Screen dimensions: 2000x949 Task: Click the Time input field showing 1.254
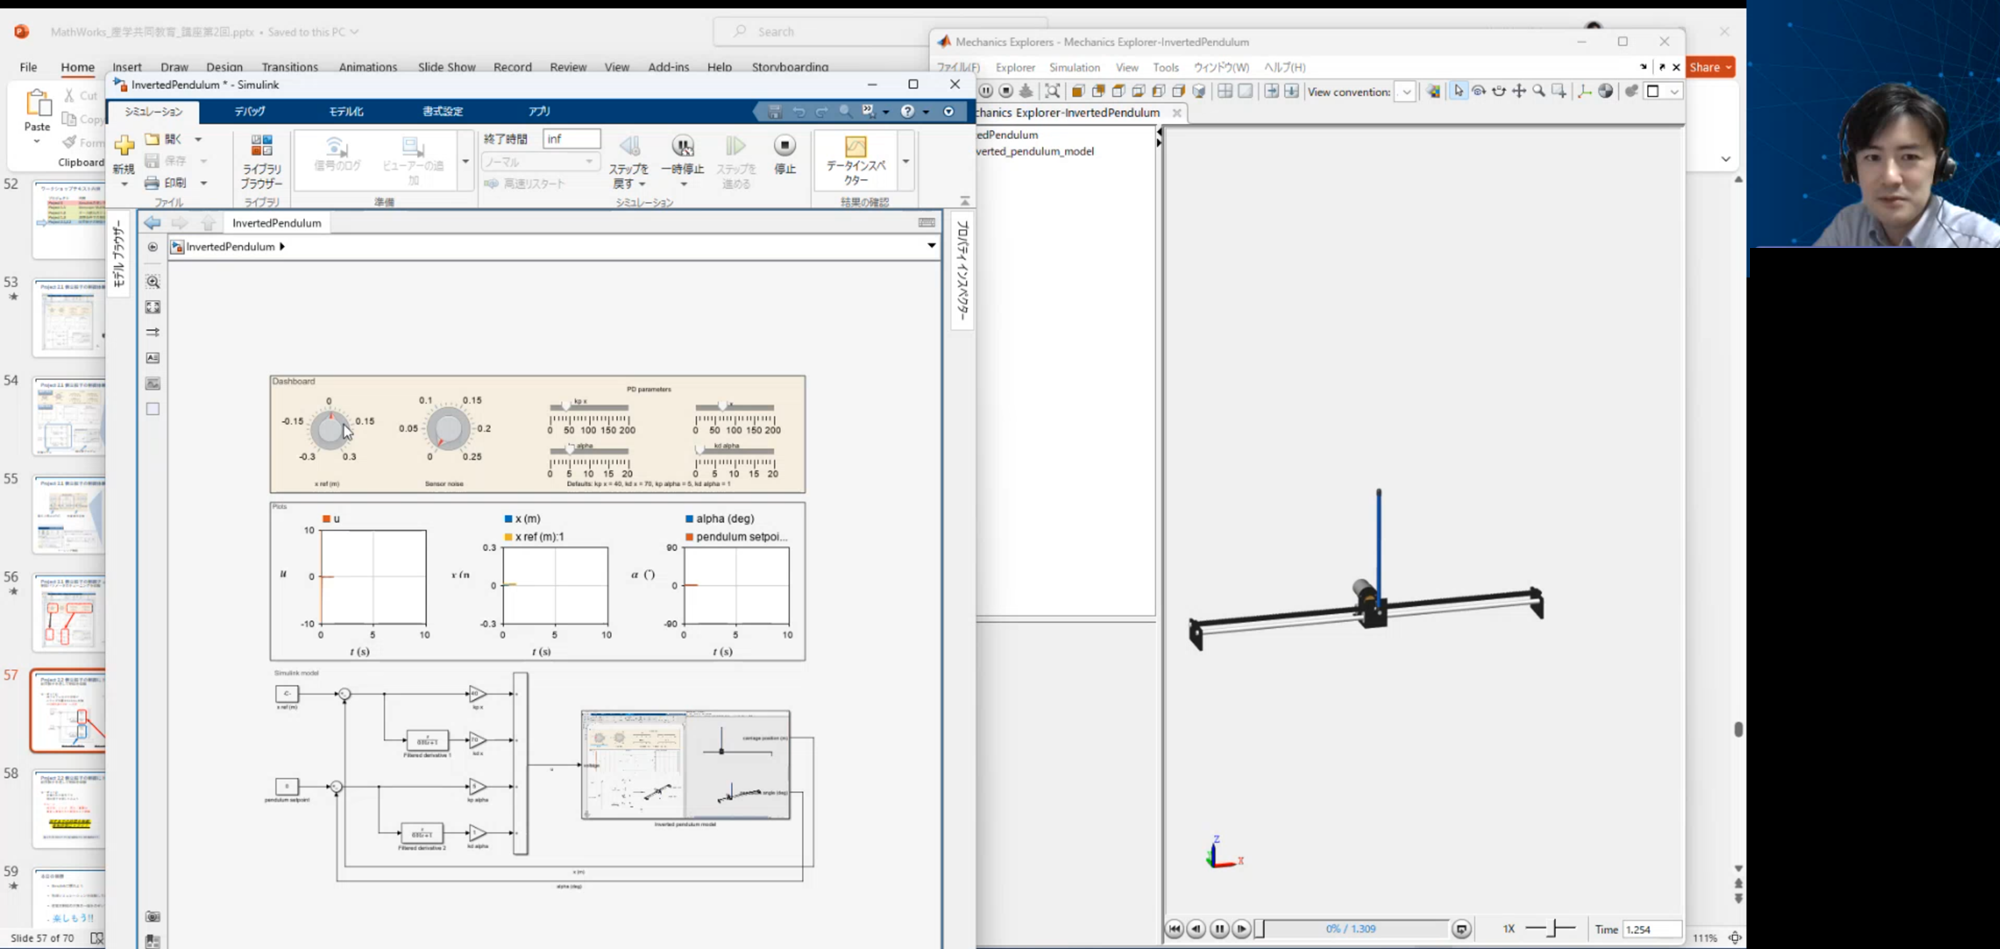coord(1651,929)
